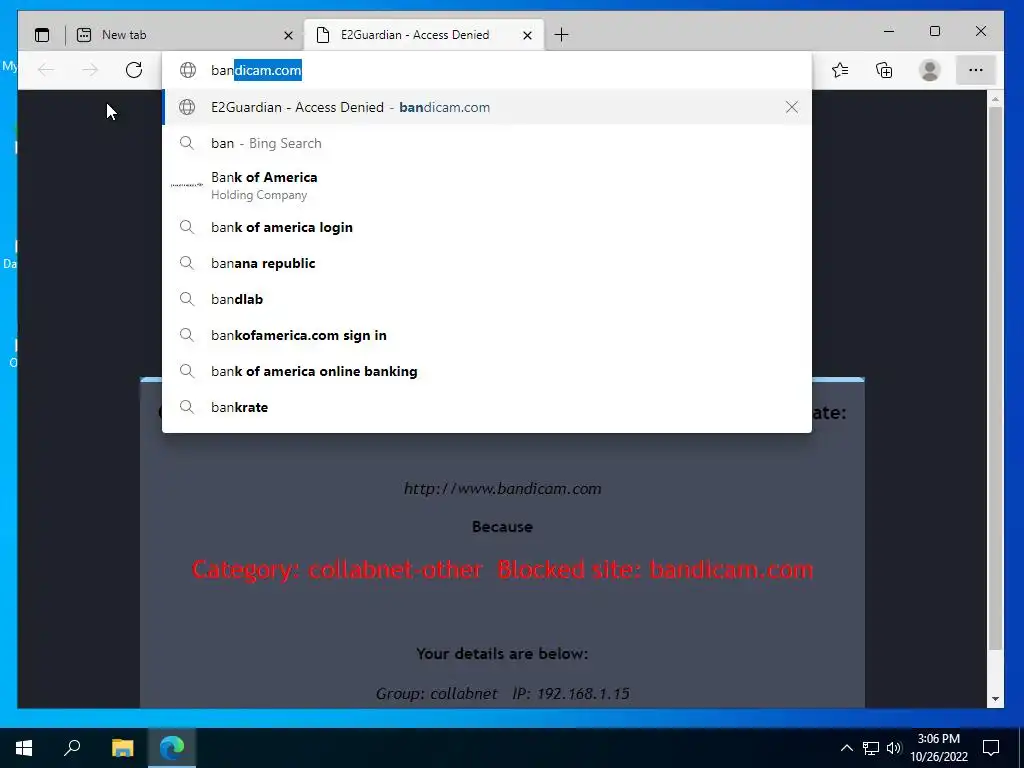The image size is (1024, 768).
Task: Click the vertical scrollbar thumb
Action: [995, 379]
